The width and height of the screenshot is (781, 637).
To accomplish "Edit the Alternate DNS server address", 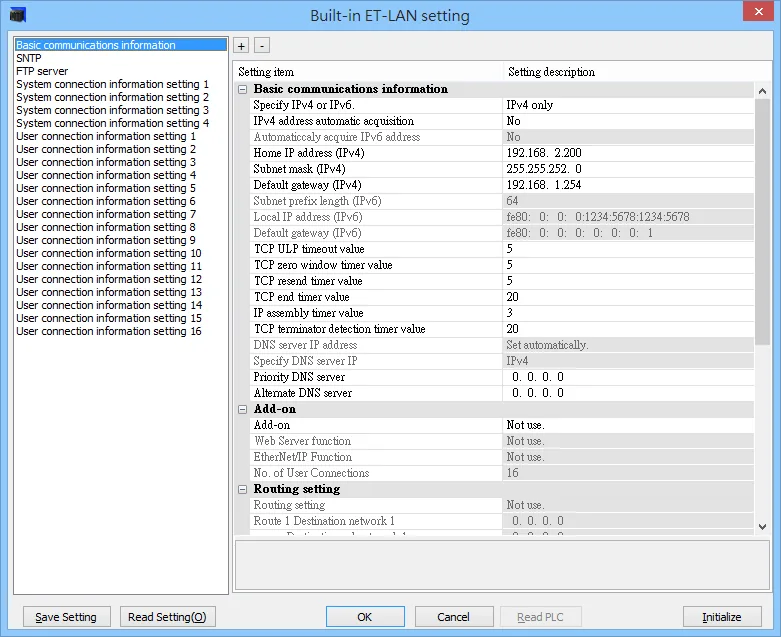I will [x=628, y=393].
